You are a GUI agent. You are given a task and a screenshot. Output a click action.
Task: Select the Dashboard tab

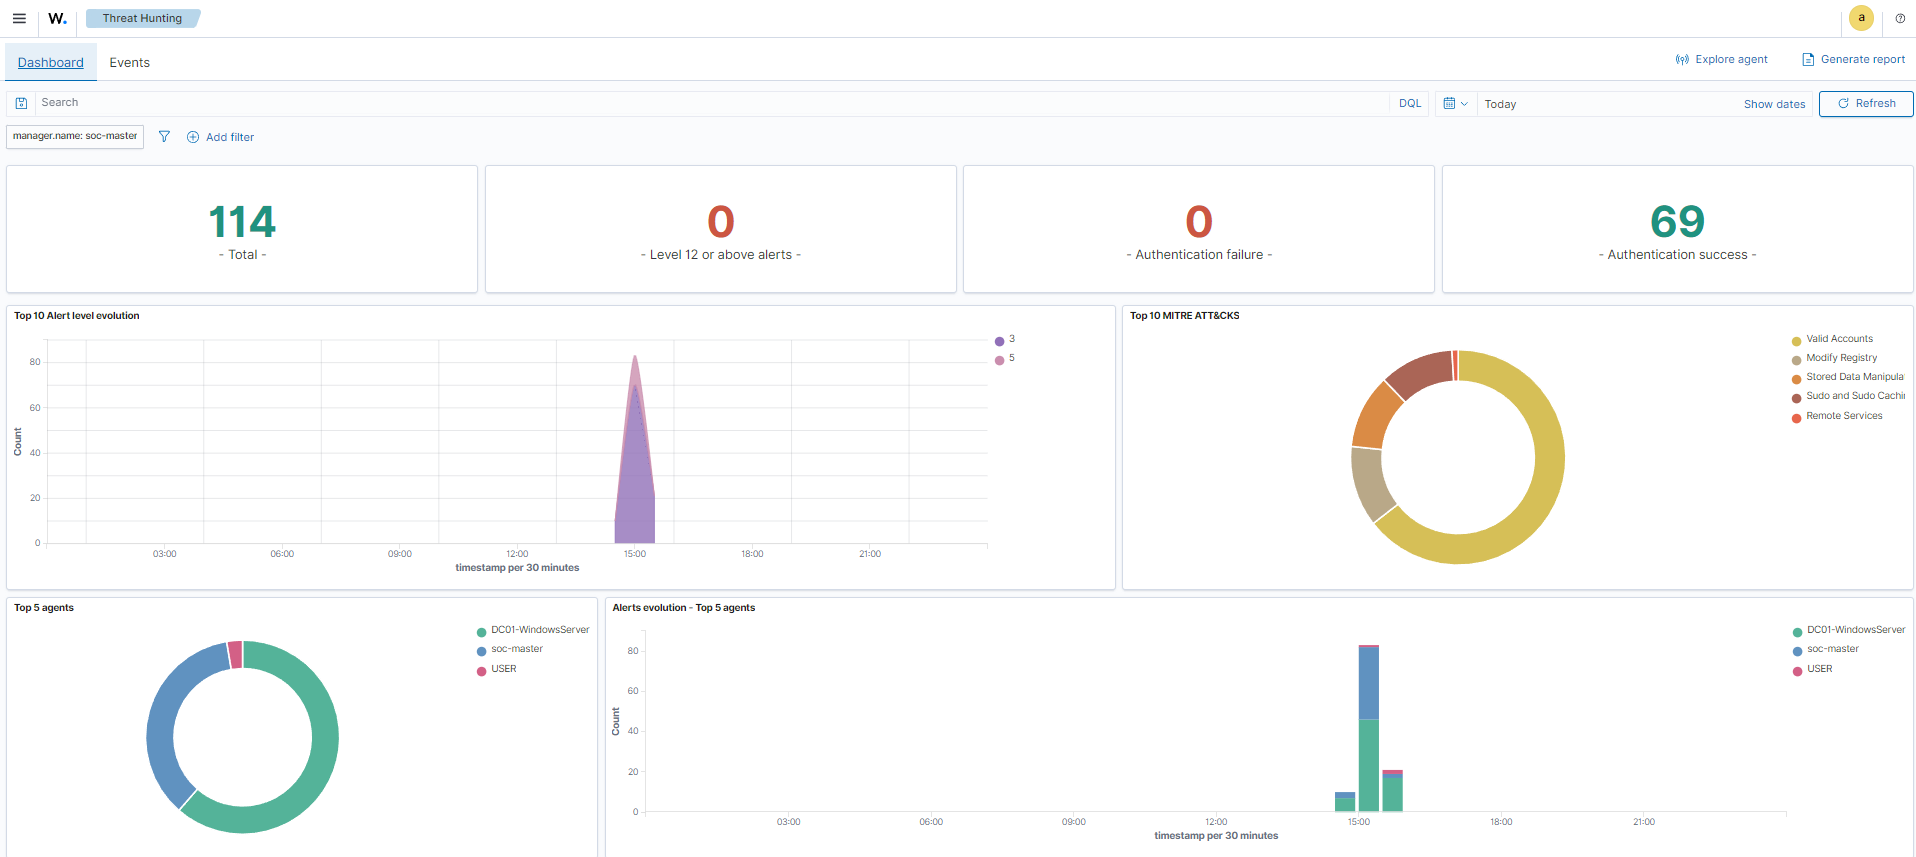click(x=51, y=62)
